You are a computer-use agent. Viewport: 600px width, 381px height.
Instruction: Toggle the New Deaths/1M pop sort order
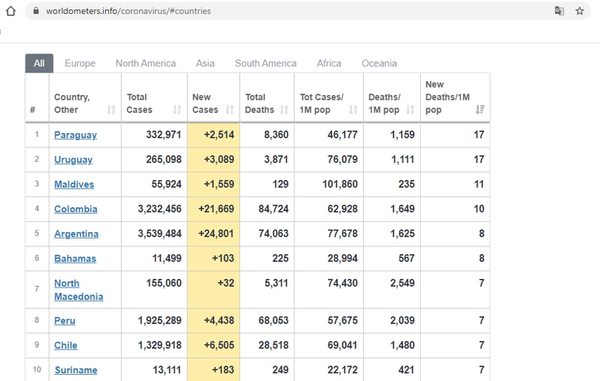click(480, 110)
